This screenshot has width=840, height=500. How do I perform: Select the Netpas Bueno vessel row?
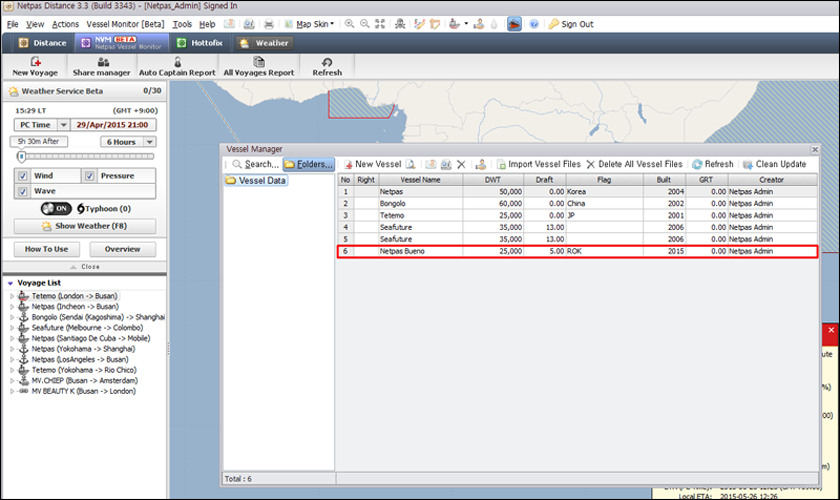click(x=578, y=251)
